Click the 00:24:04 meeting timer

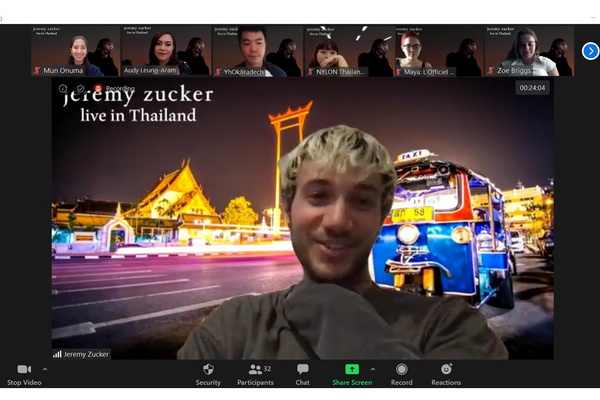(532, 88)
